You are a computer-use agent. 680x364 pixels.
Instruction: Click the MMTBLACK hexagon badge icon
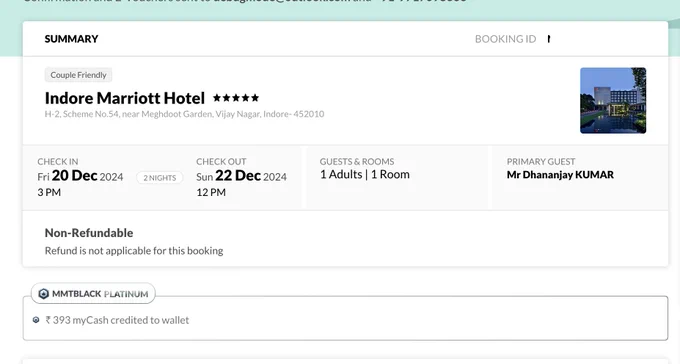coord(43,294)
